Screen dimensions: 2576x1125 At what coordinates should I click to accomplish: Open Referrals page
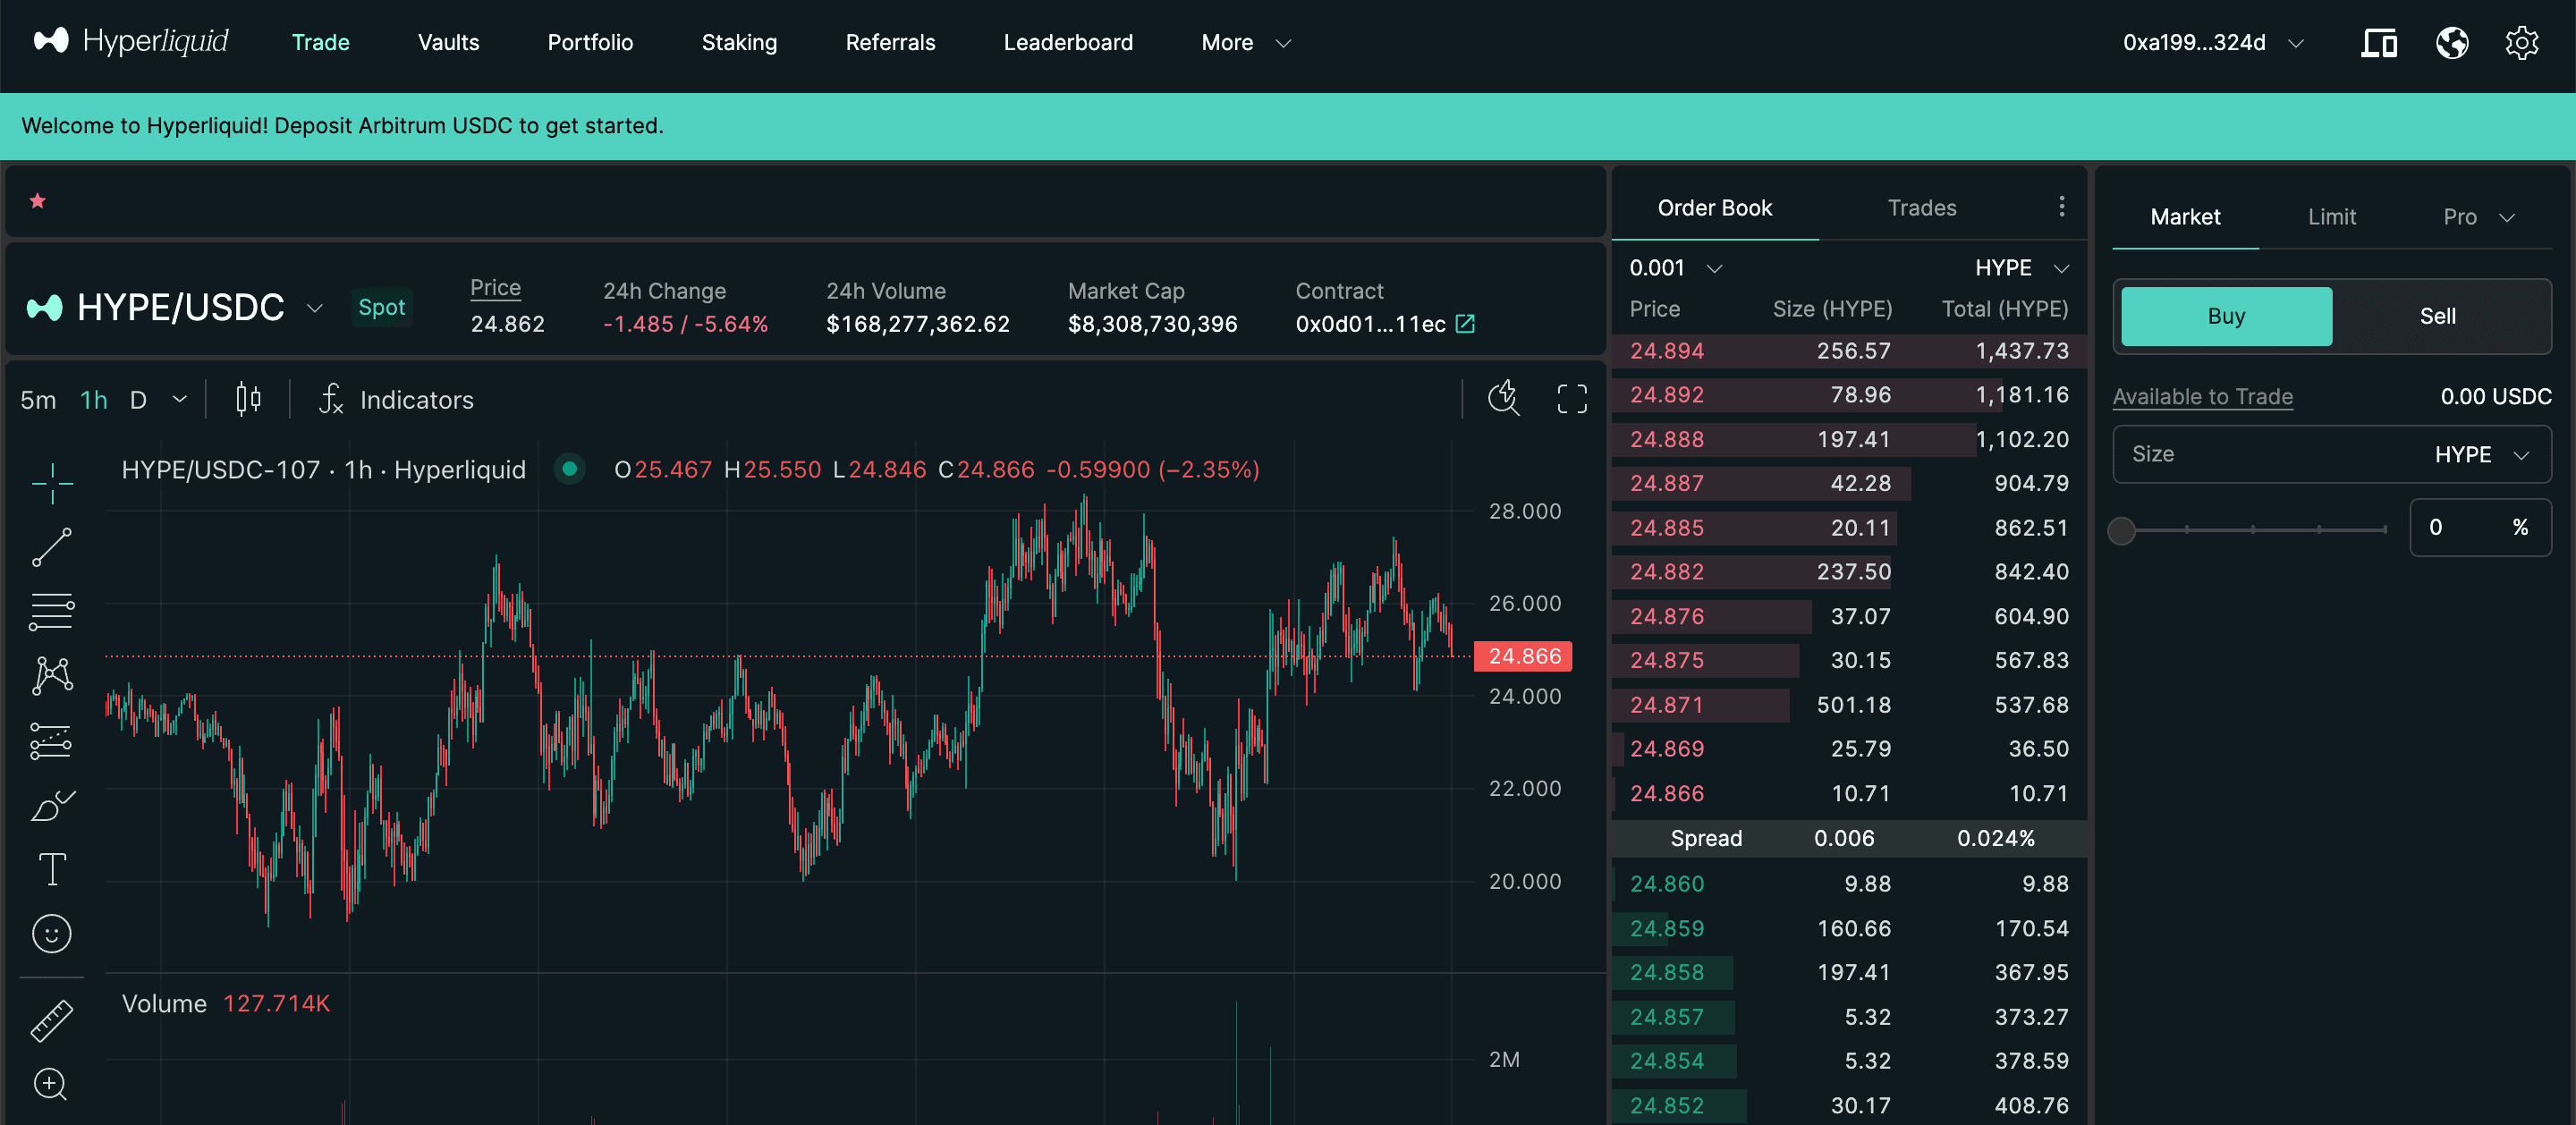(890, 42)
